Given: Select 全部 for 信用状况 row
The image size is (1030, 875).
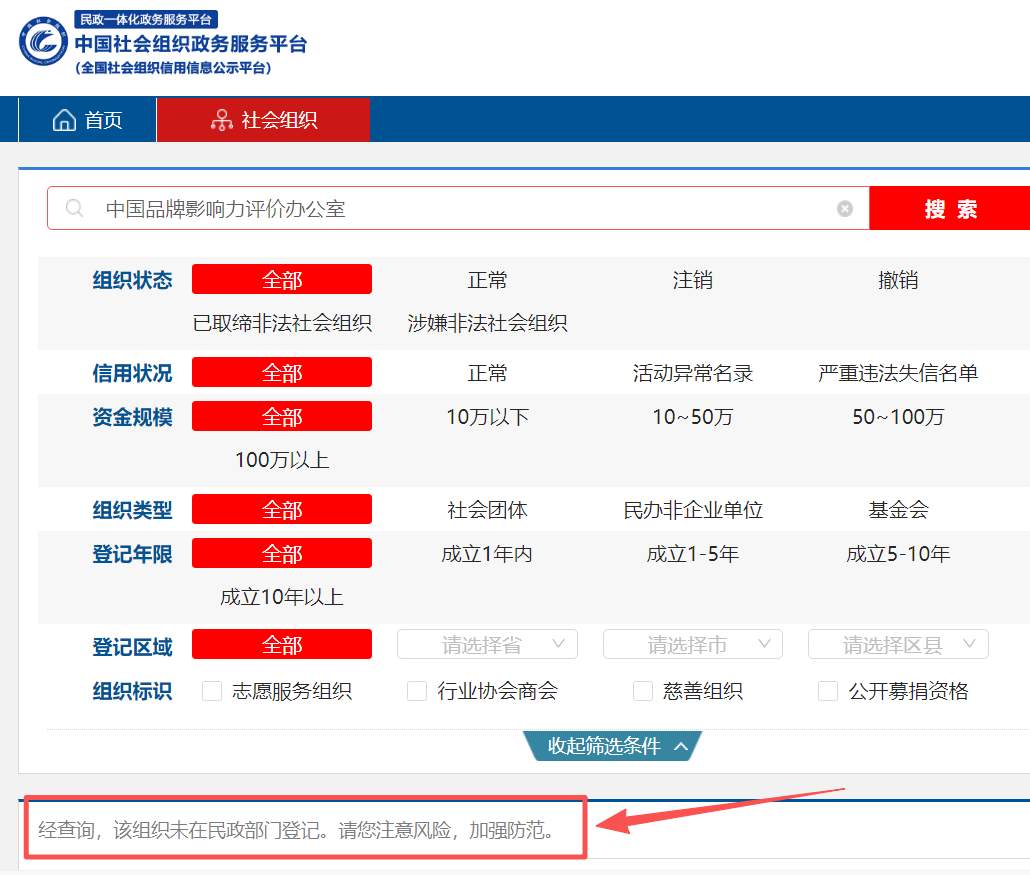Looking at the screenshot, I should pyautogui.click(x=281, y=372).
